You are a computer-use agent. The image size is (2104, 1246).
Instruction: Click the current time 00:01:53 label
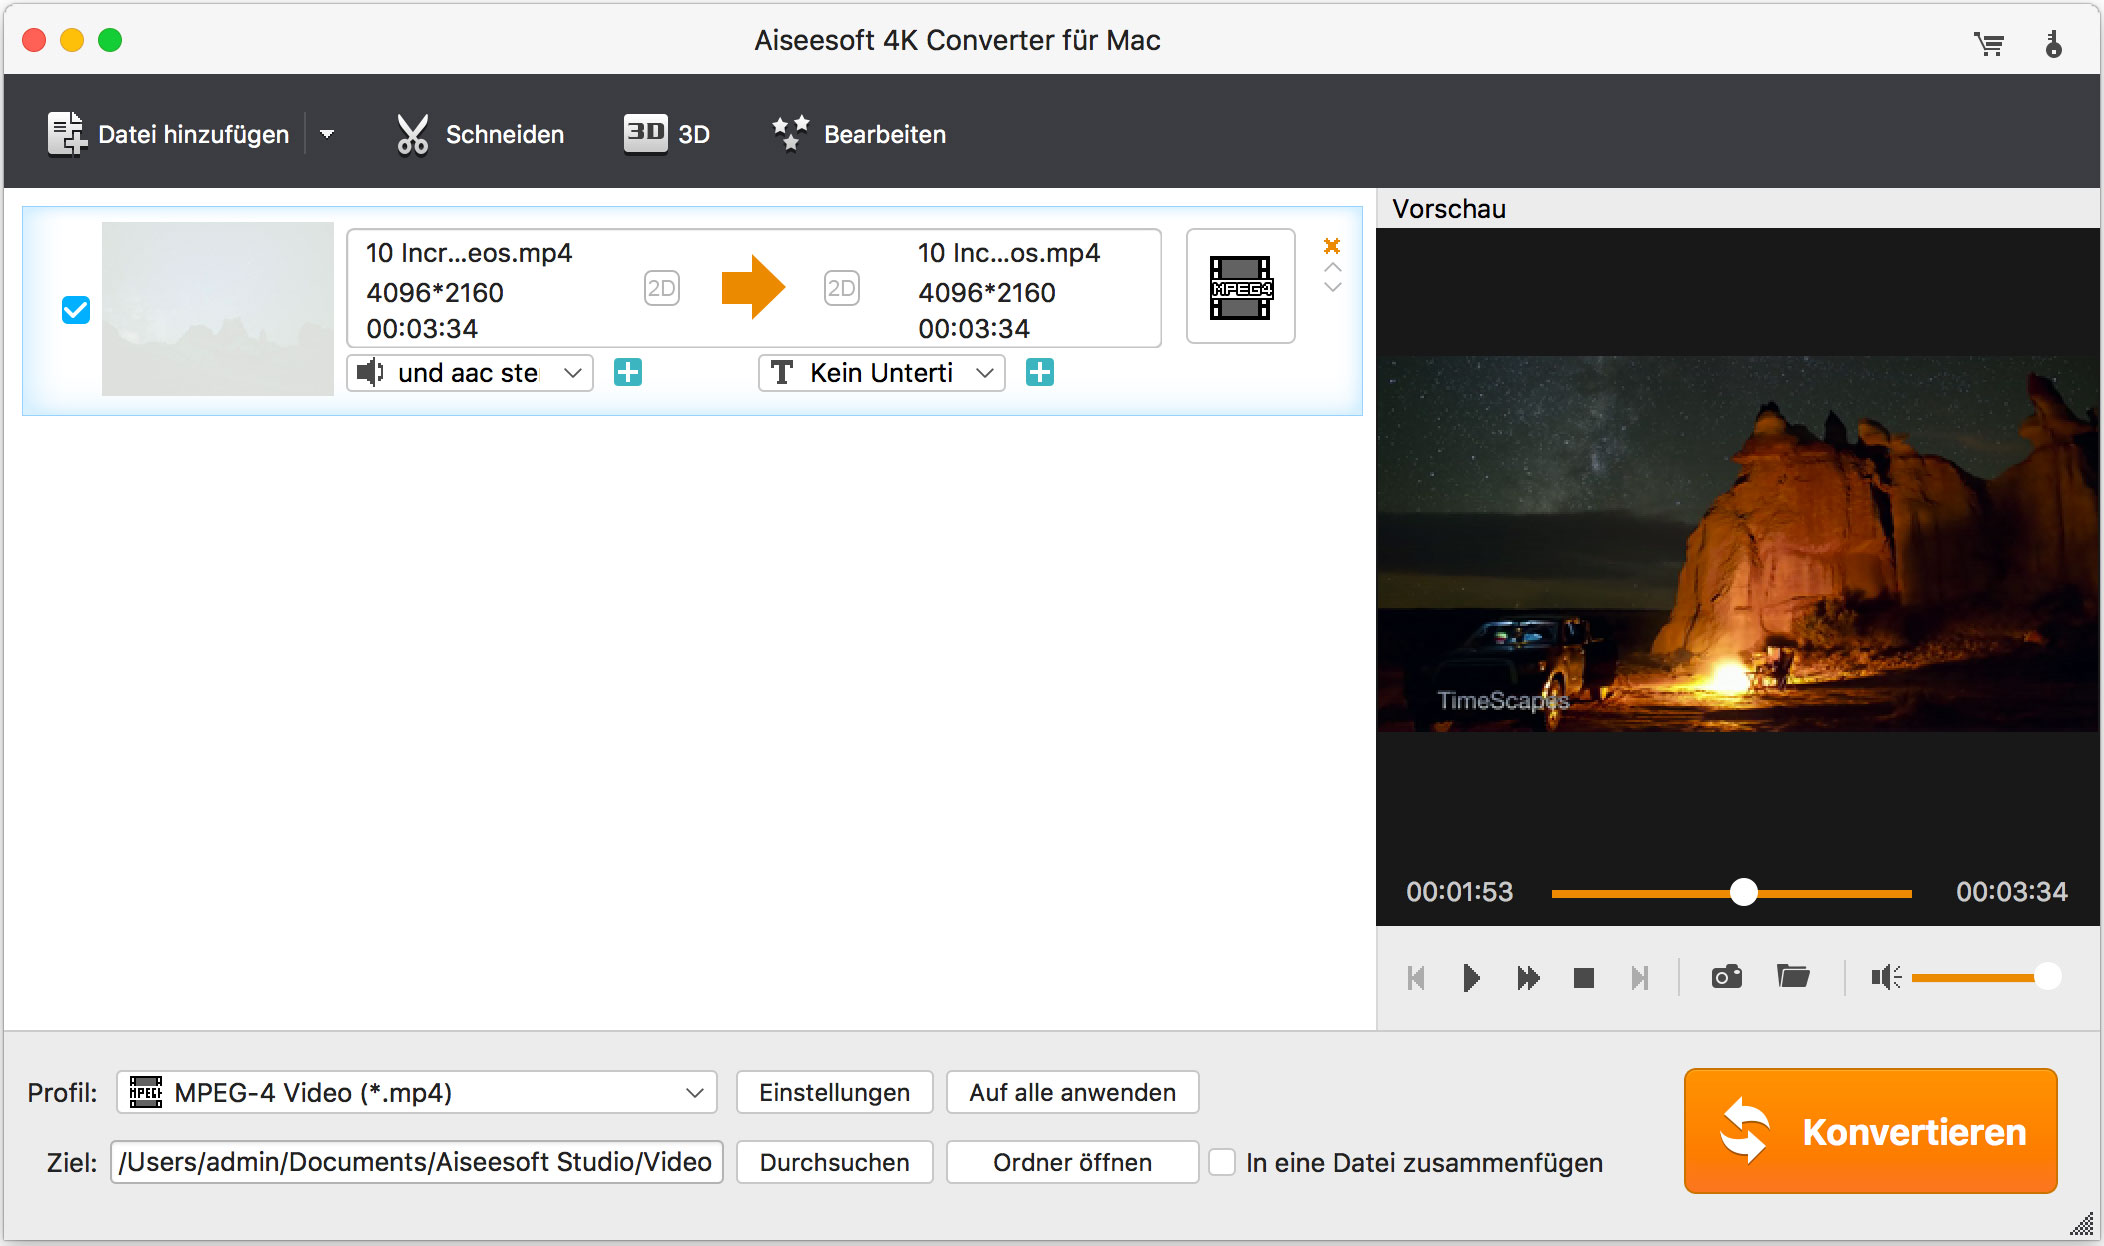pos(1460,892)
